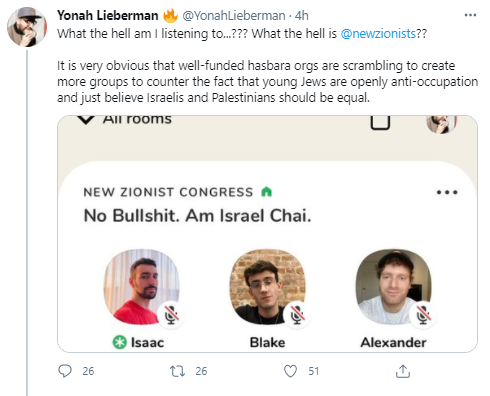Viewport: 490px width, 396px height.
Task: Like the tweet with the heart icon
Action: click(290, 371)
